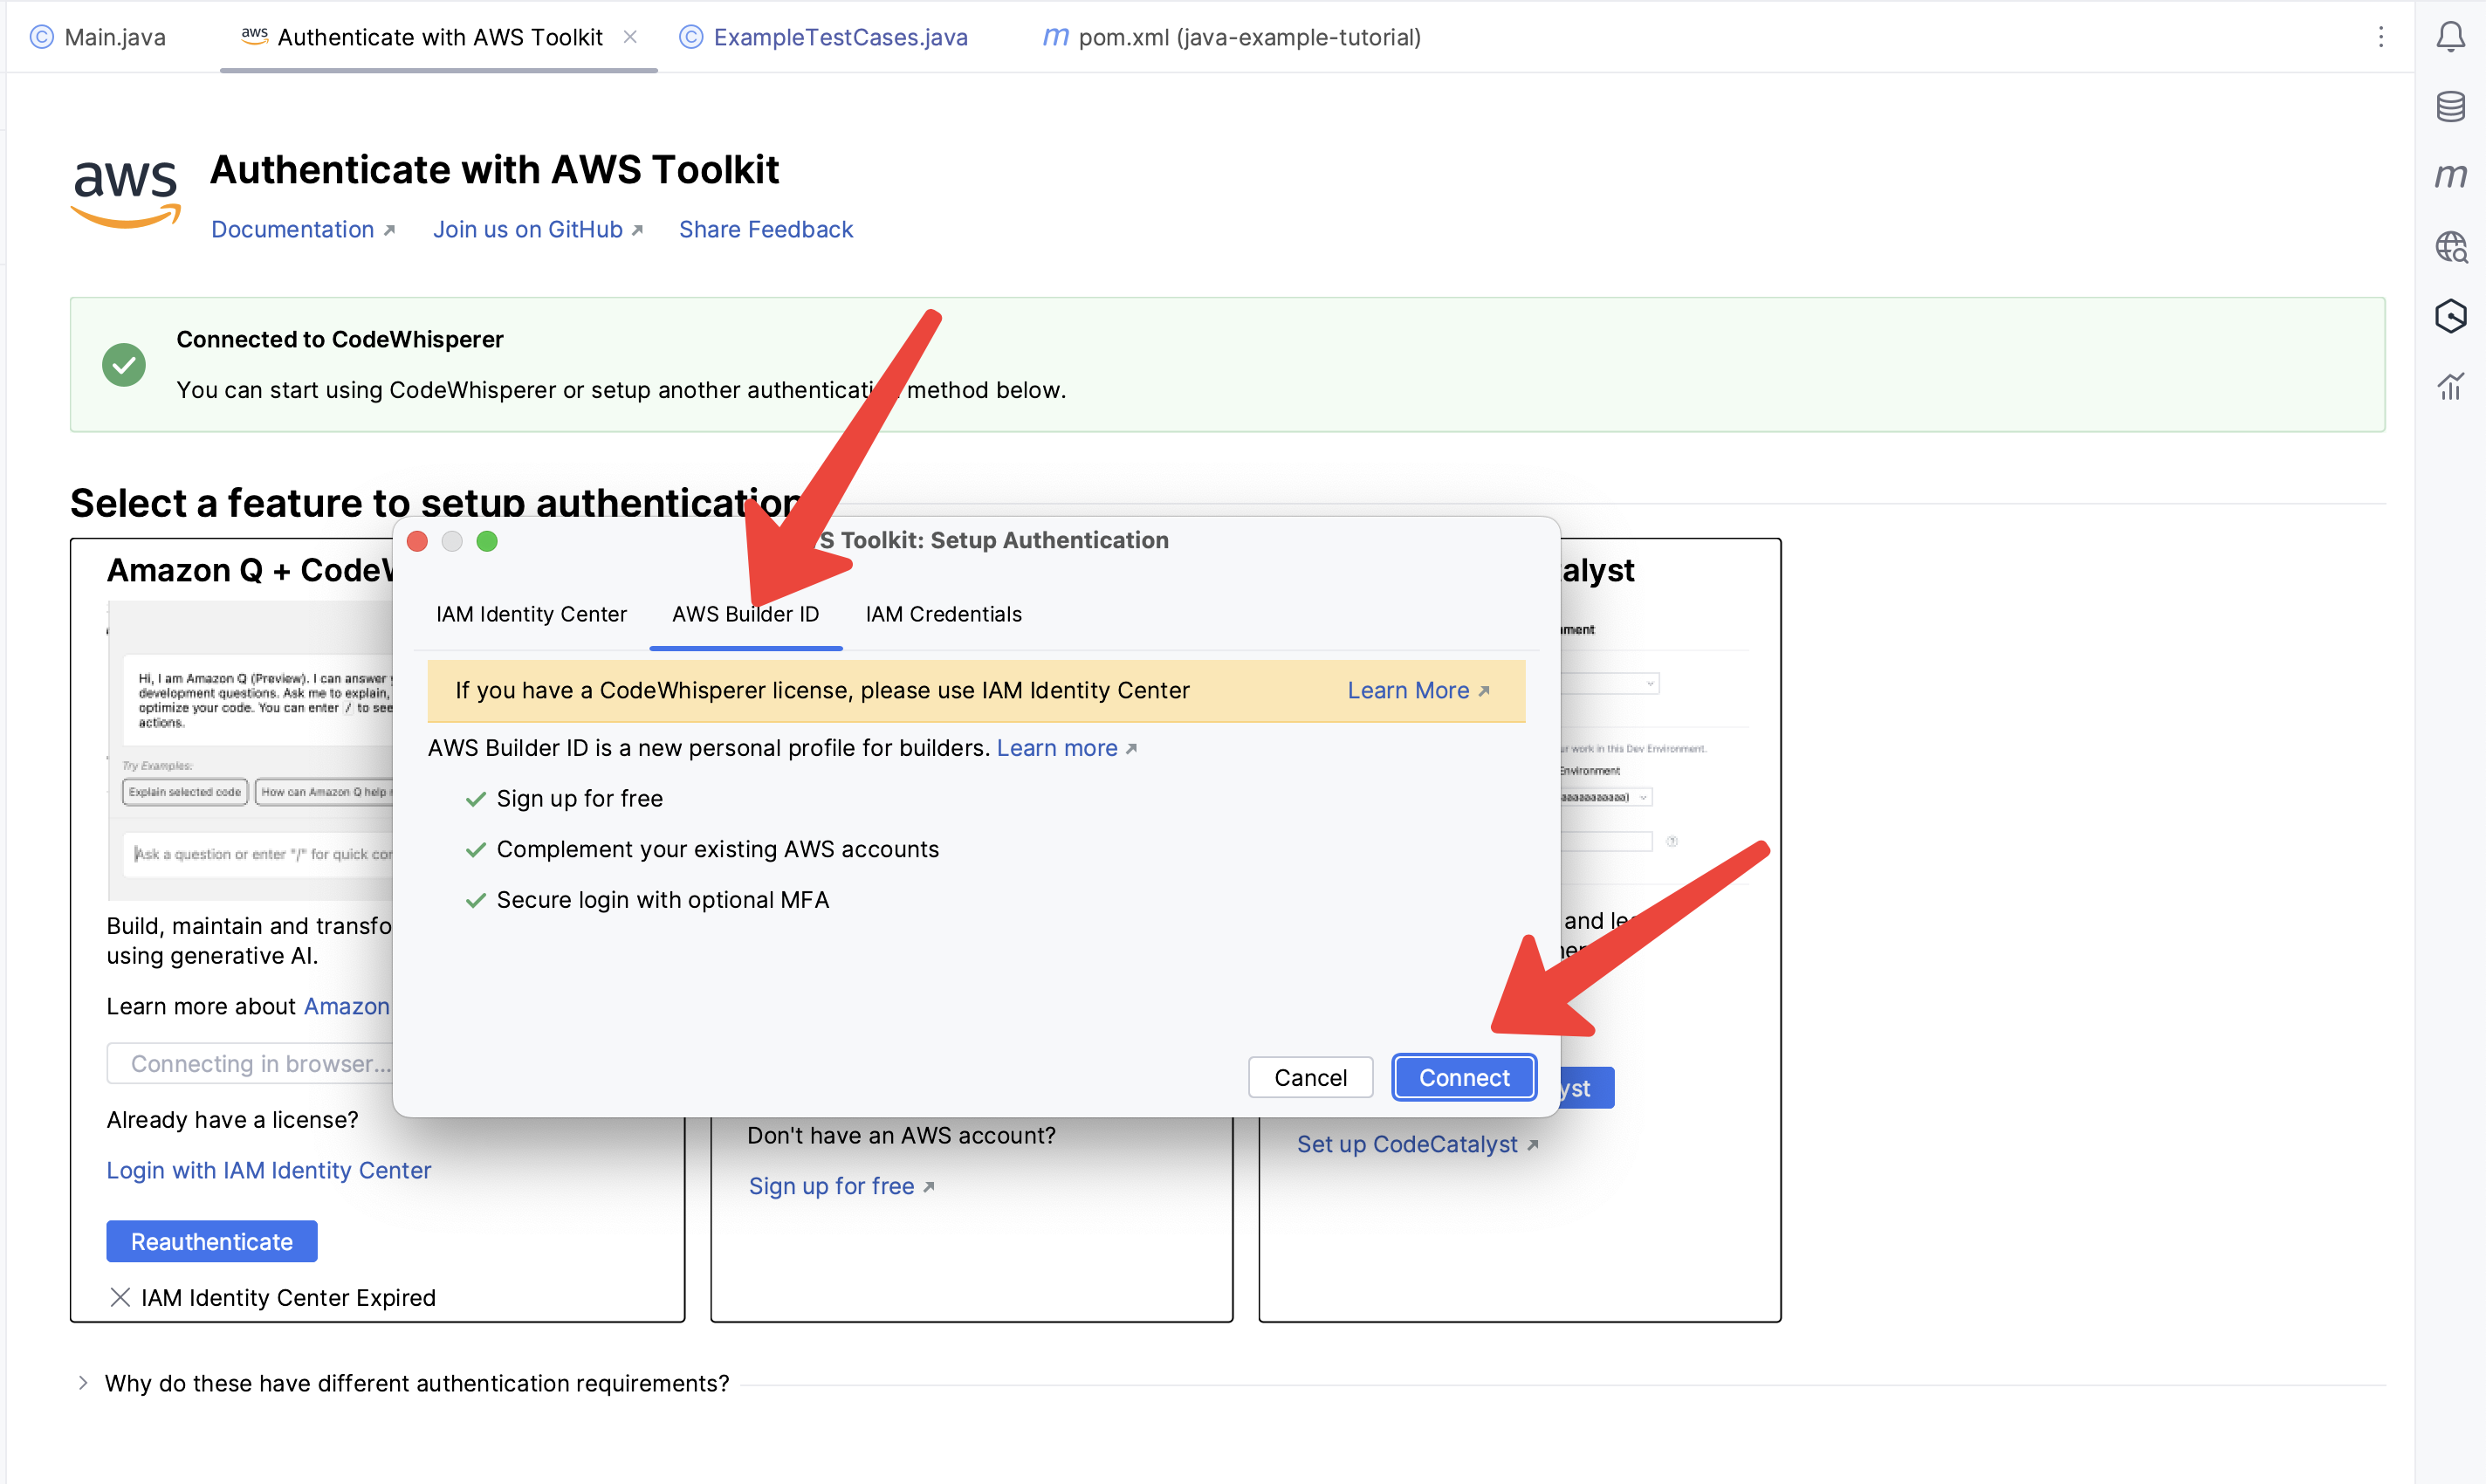Open Sign up for free link
The width and height of the screenshot is (2486, 1484).
(x=841, y=1187)
